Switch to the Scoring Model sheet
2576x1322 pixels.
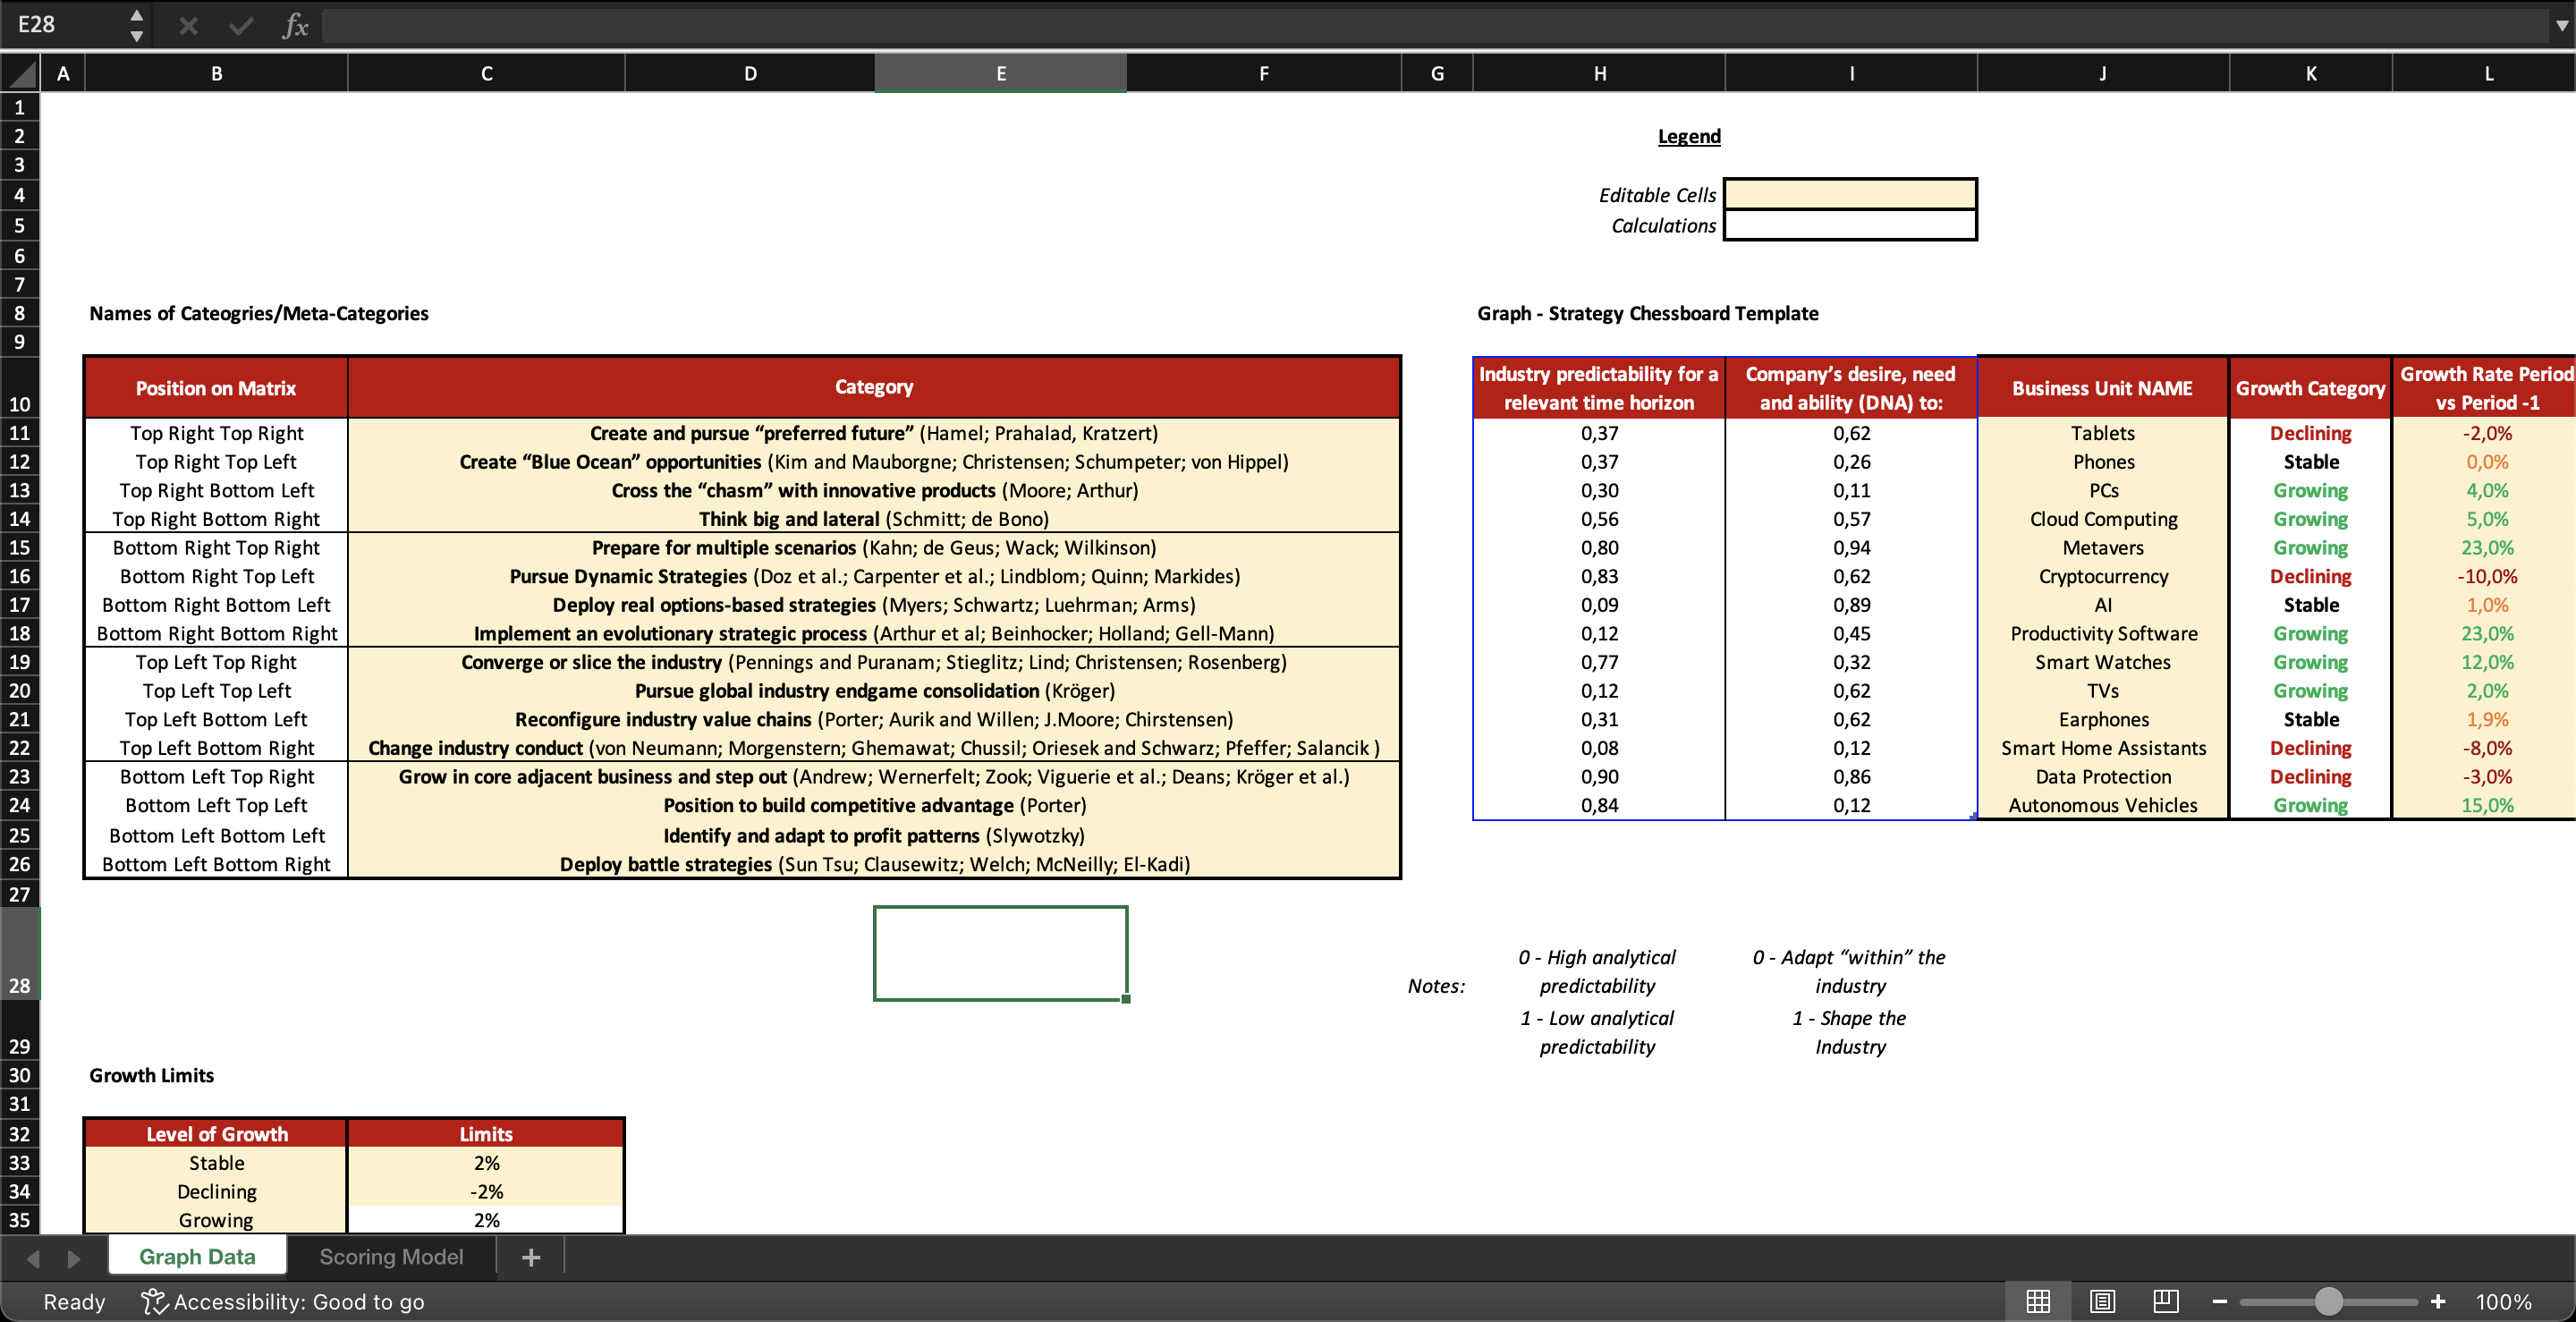(391, 1257)
